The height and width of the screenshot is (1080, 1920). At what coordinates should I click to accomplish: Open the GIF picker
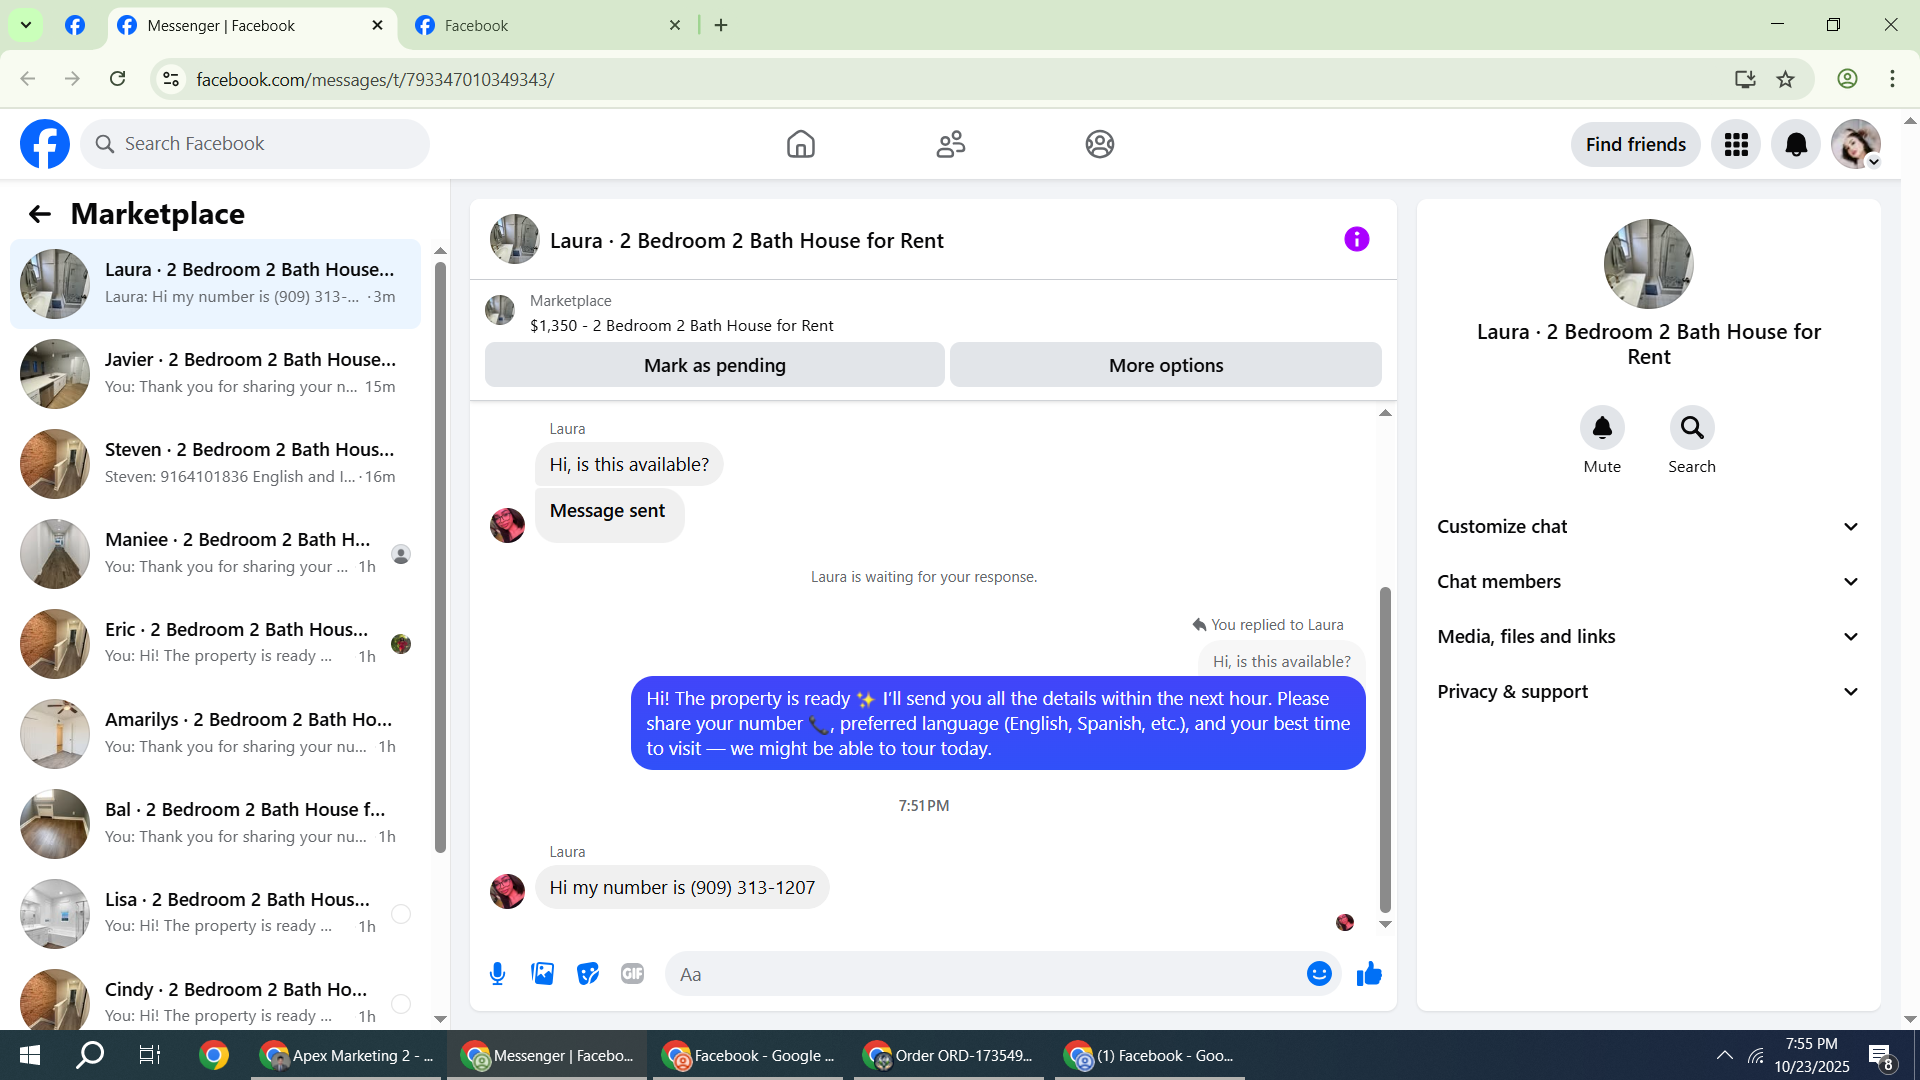click(632, 974)
